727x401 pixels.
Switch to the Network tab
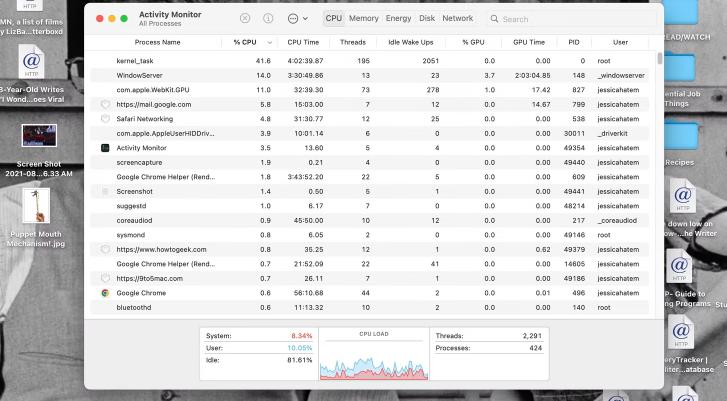458,18
